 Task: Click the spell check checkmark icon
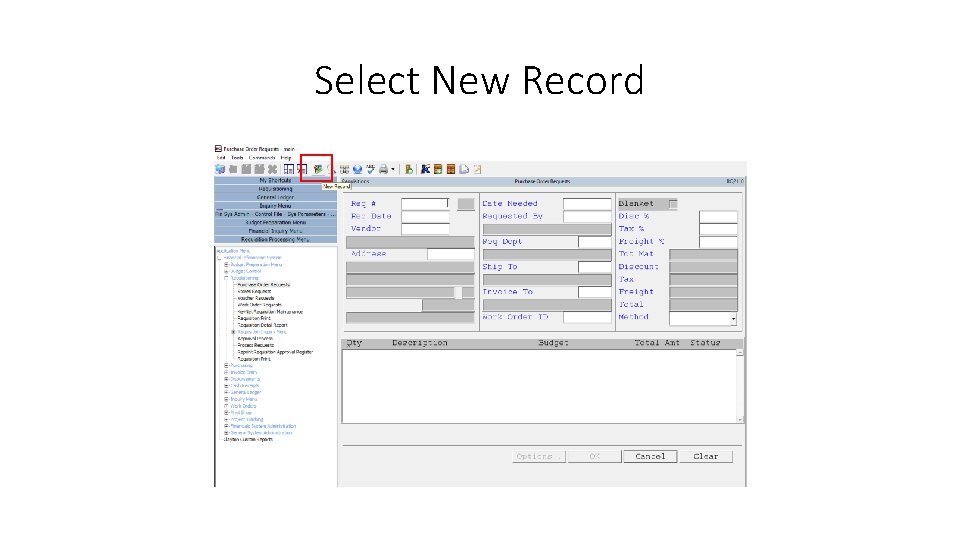(370, 169)
